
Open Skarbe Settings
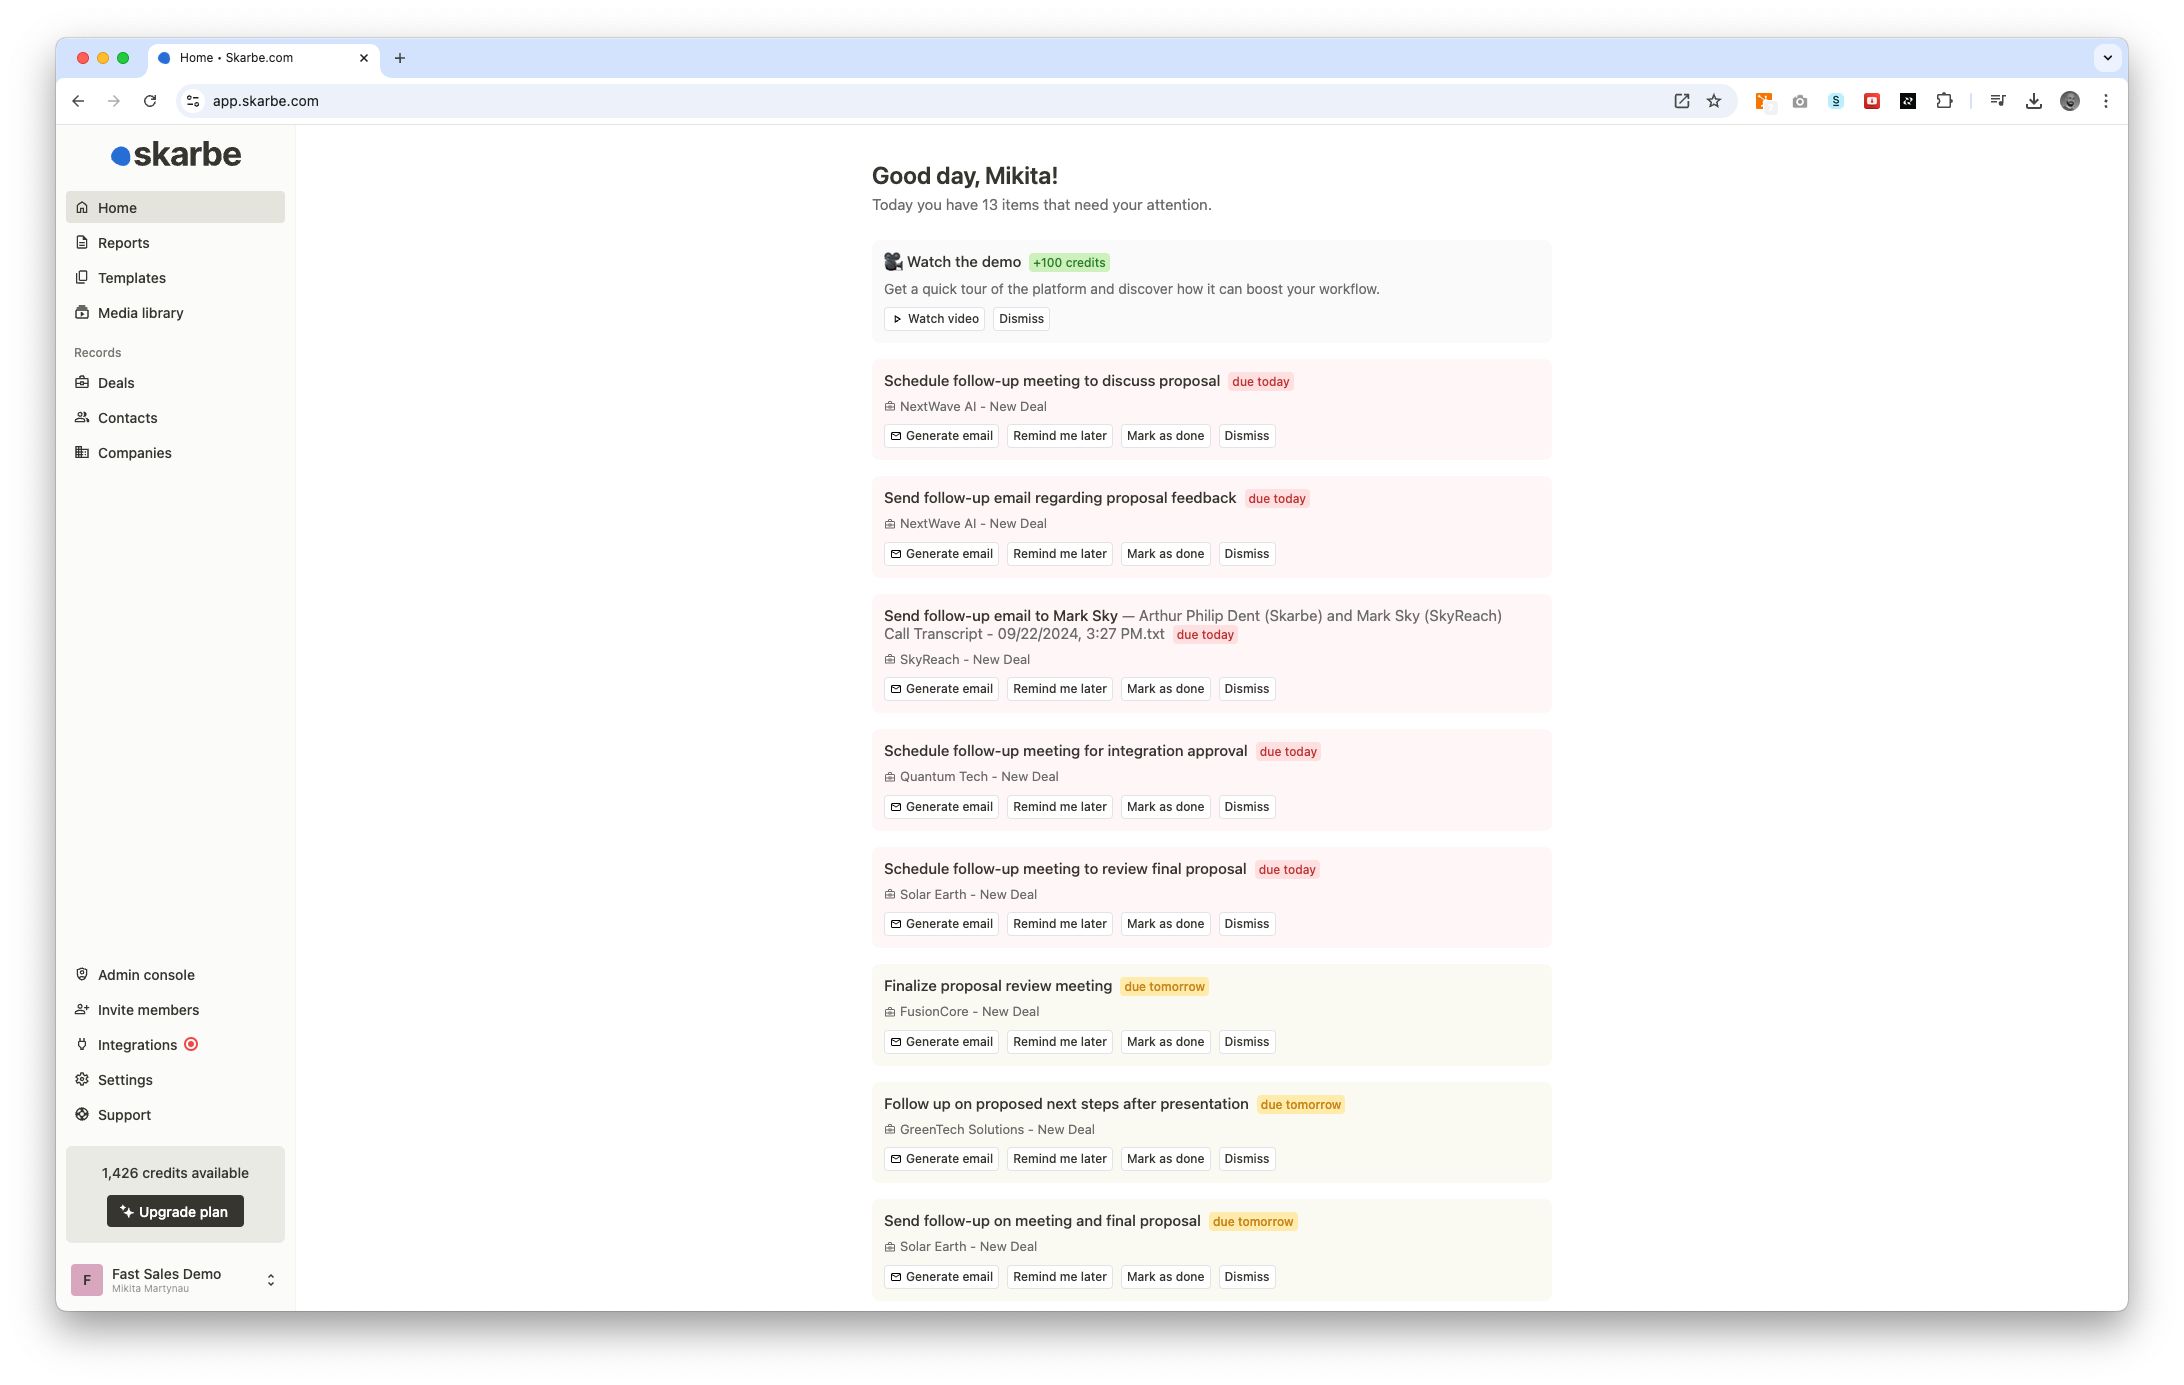[124, 1079]
